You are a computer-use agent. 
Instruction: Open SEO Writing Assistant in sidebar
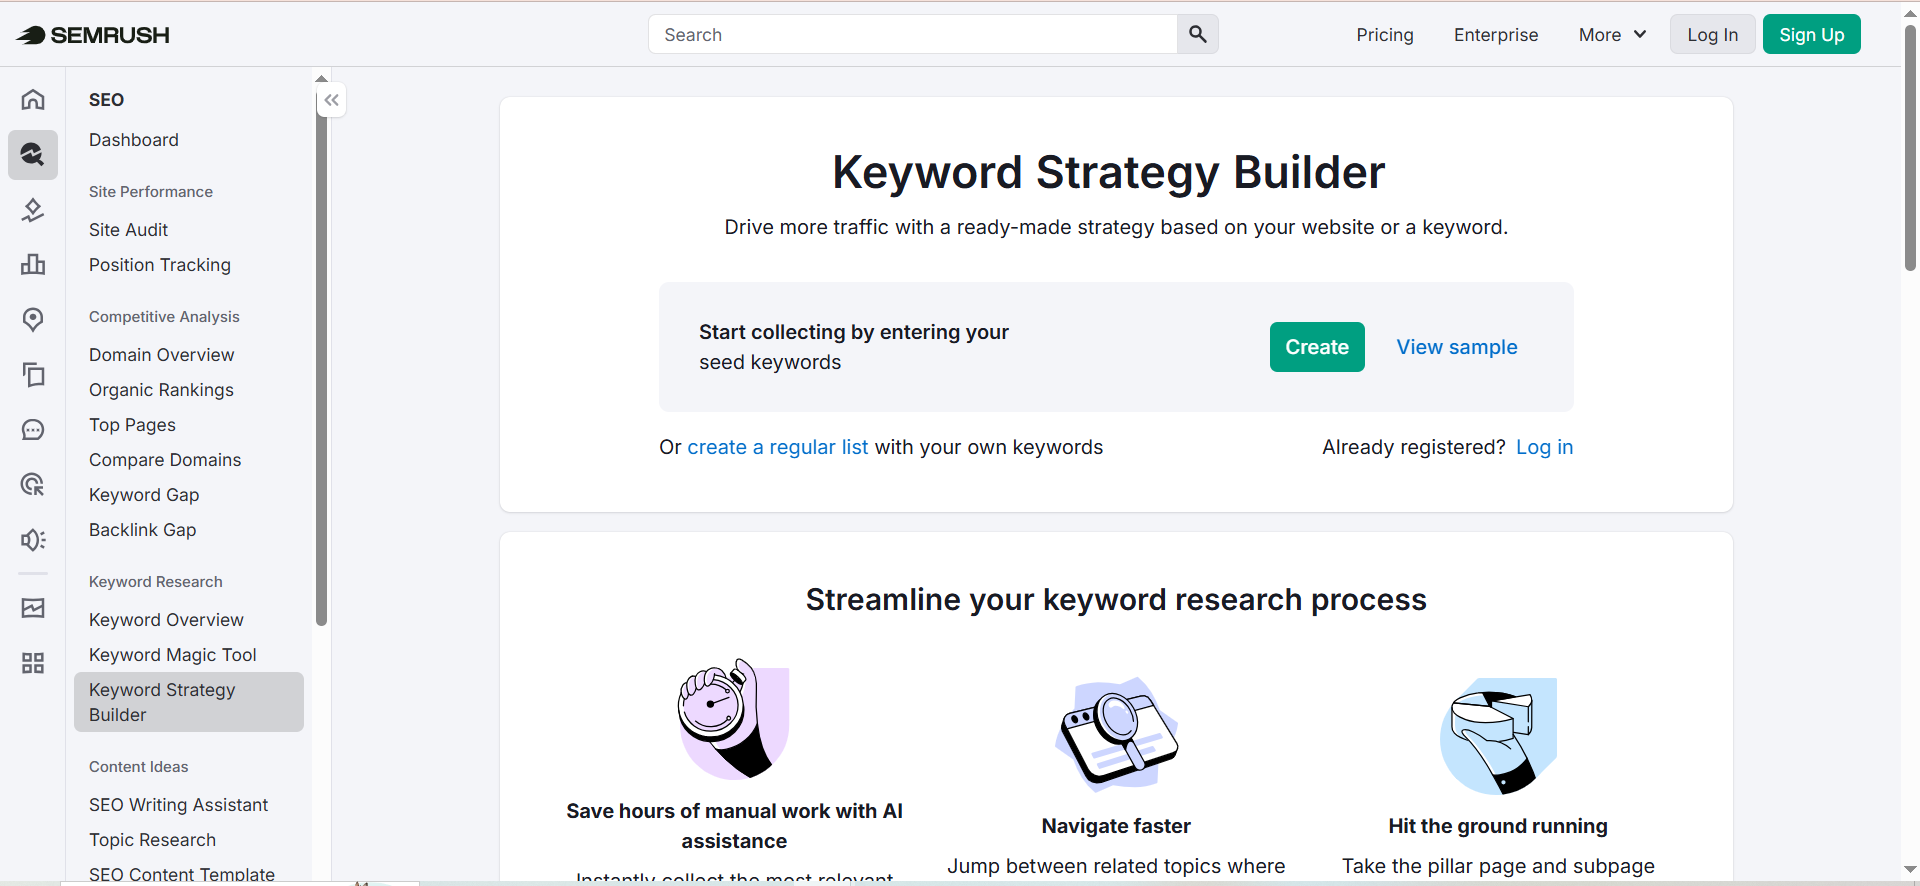tap(178, 805)
